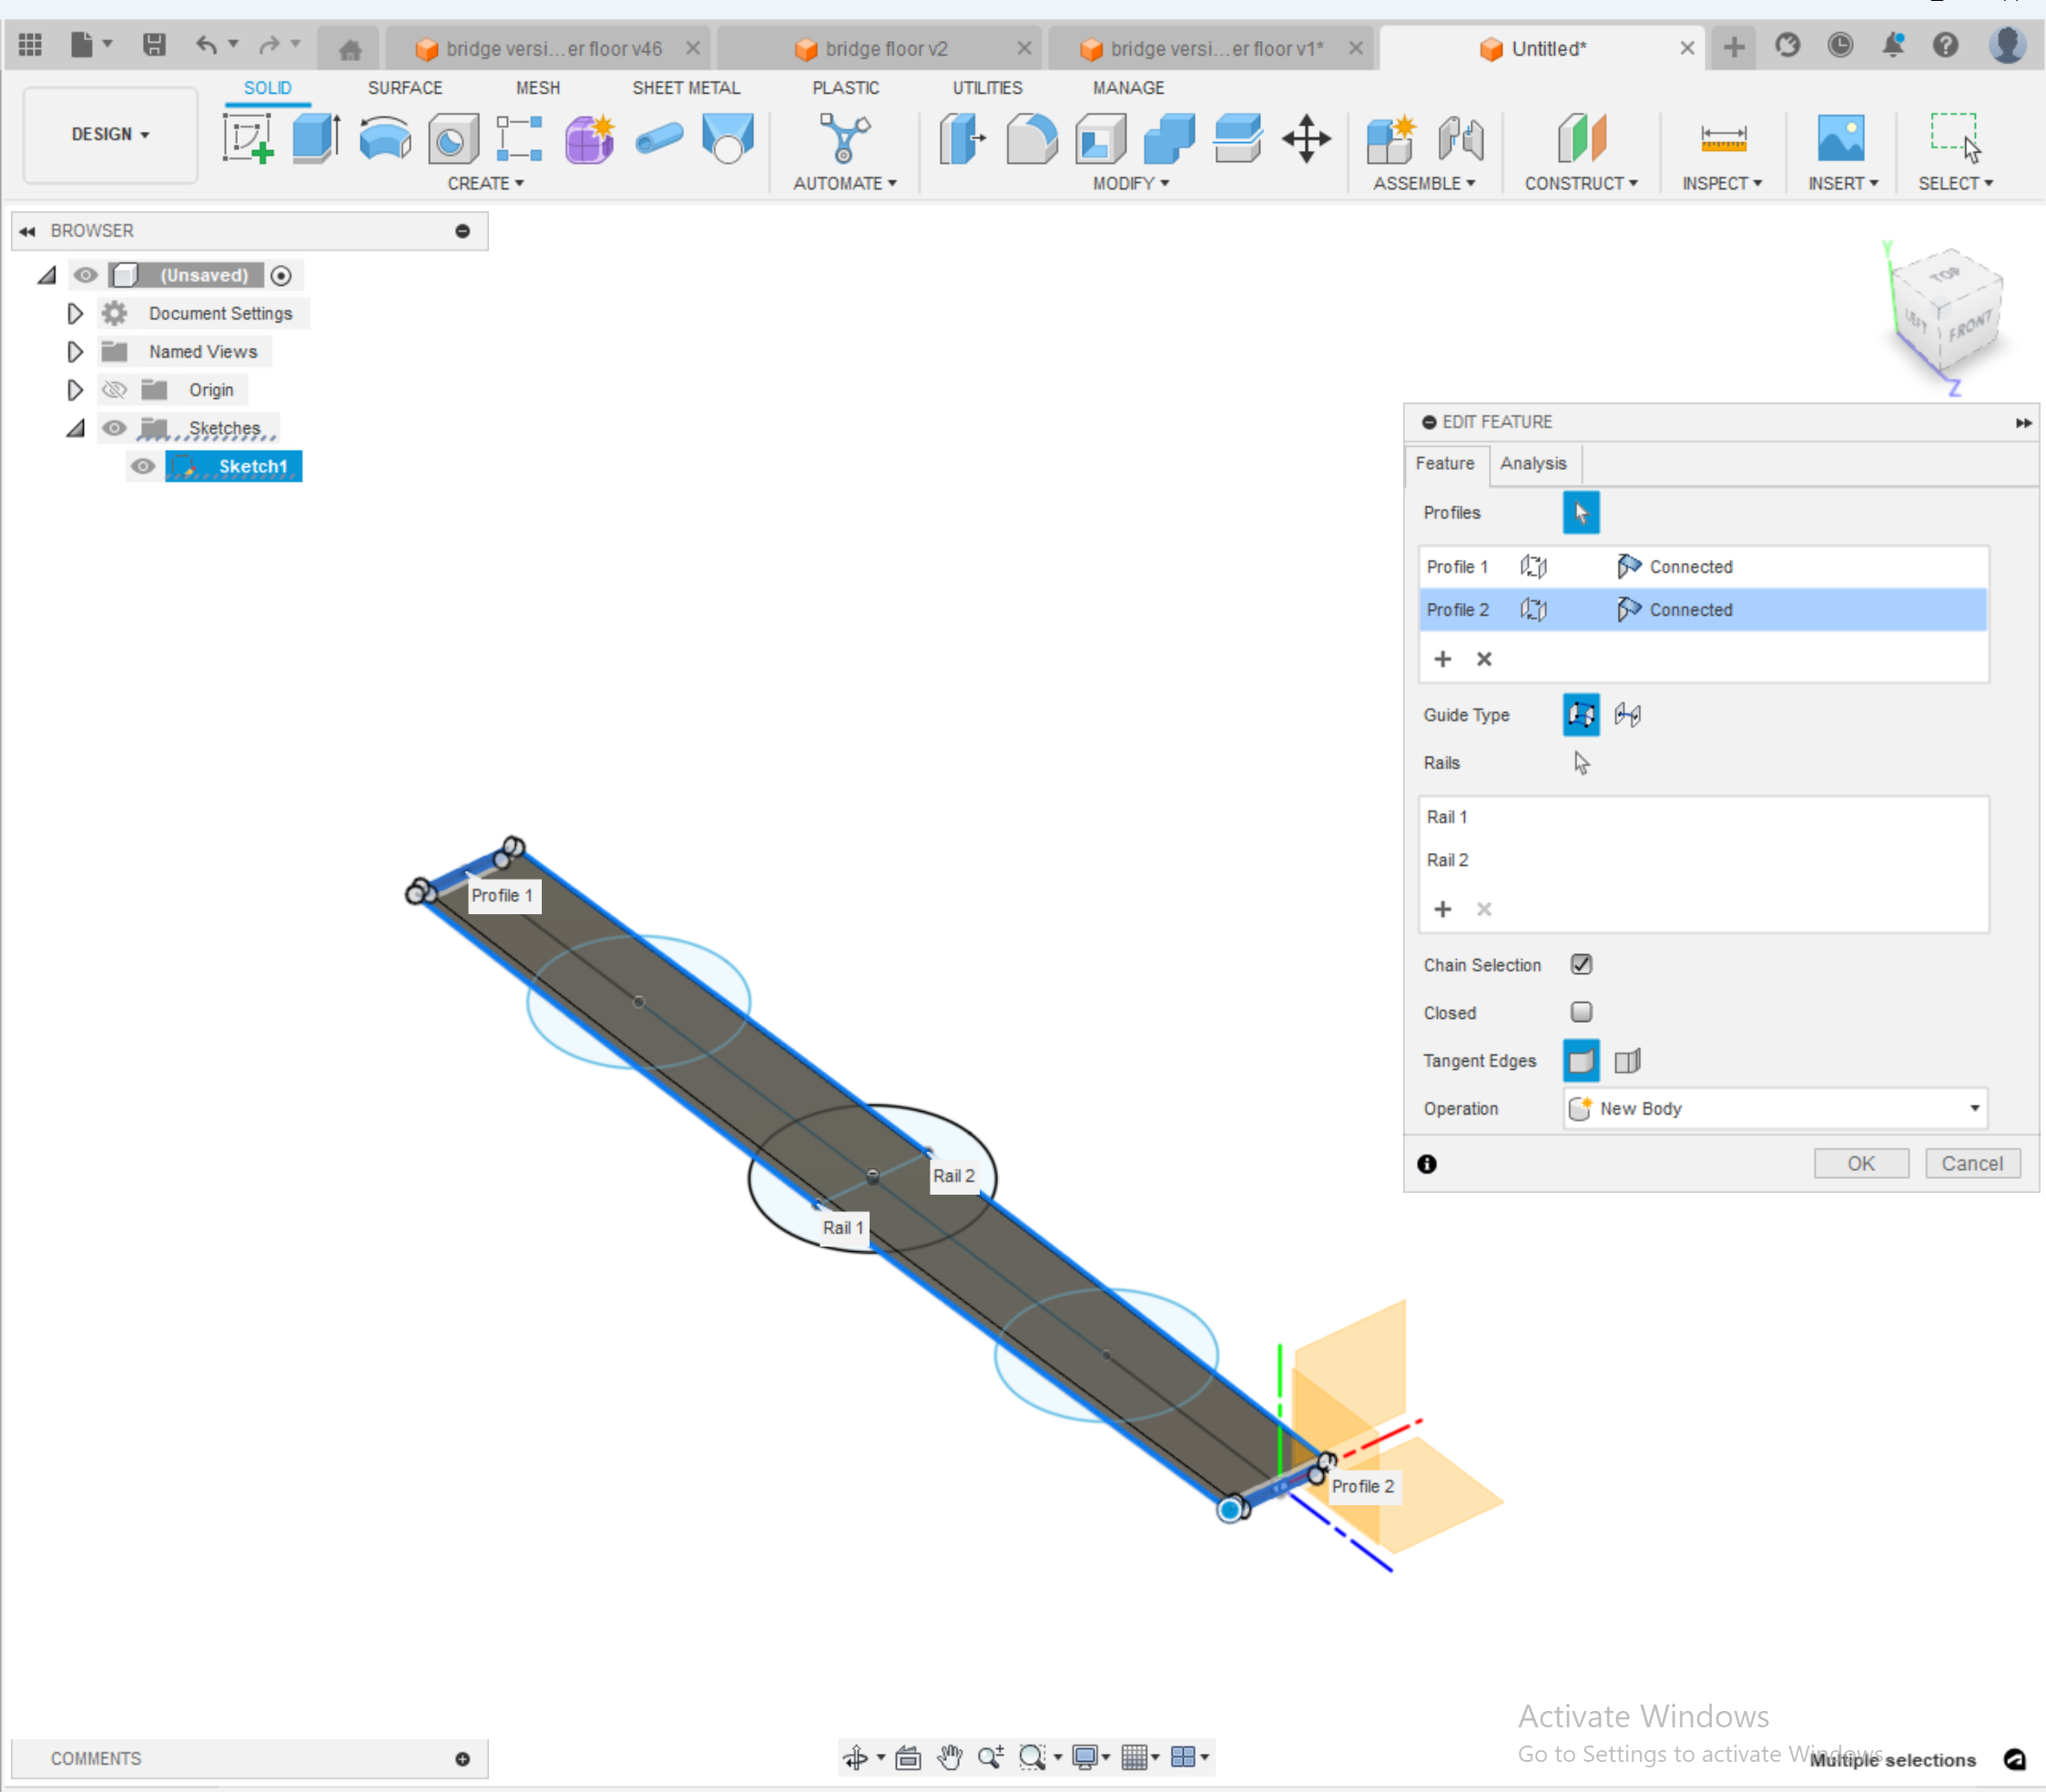This screenshot has height=1792, width=2046.
Task: Click the Create Sketch tool icon
Action: (x=247, y=138)
